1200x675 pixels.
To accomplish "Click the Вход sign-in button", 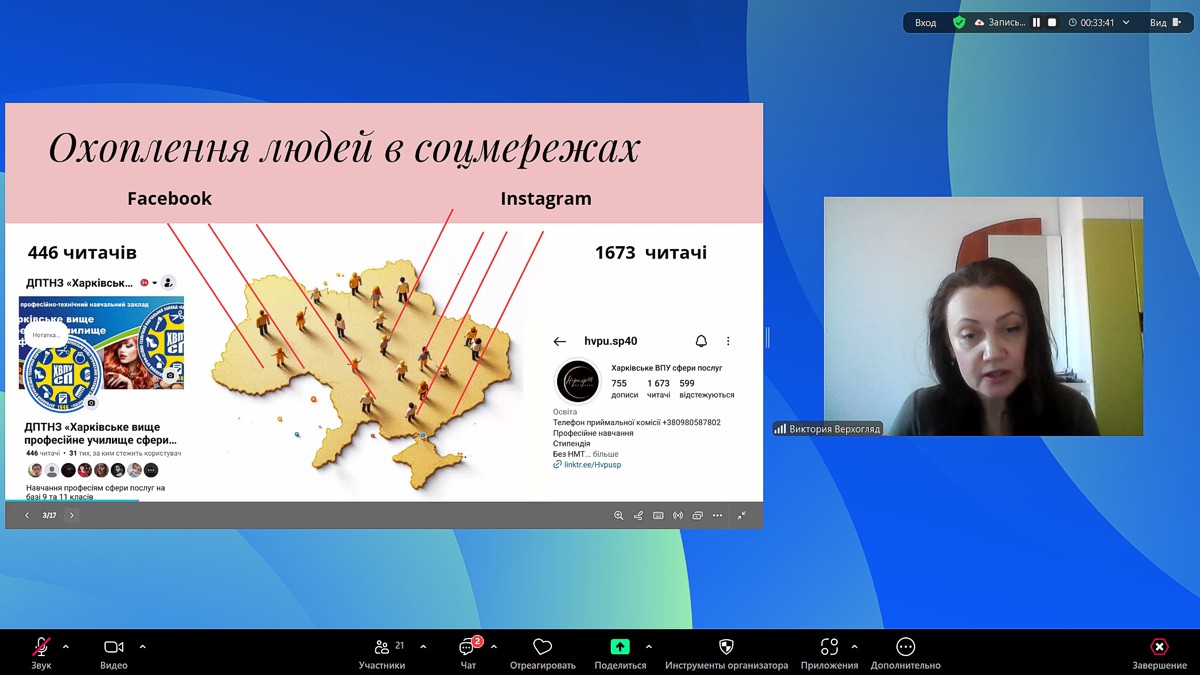I will click(x=926, y=22).
